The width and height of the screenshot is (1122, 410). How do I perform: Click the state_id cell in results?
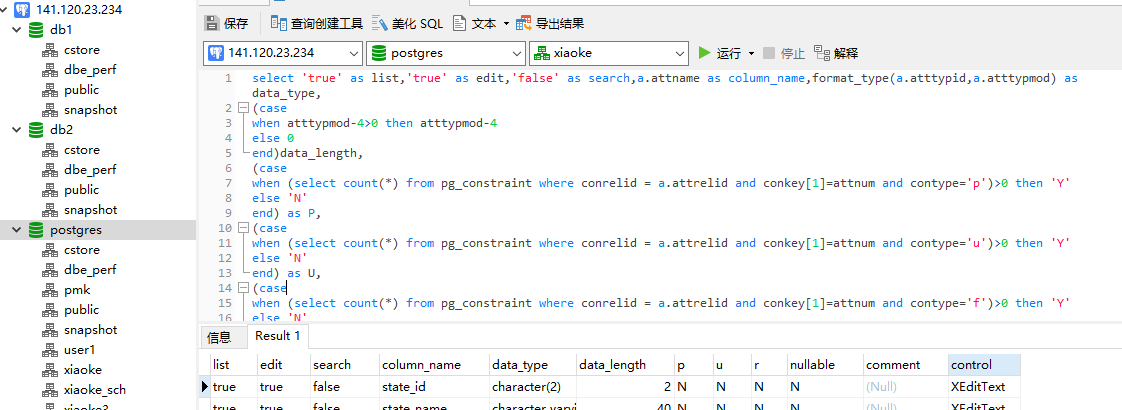click(x=407, y=386)
